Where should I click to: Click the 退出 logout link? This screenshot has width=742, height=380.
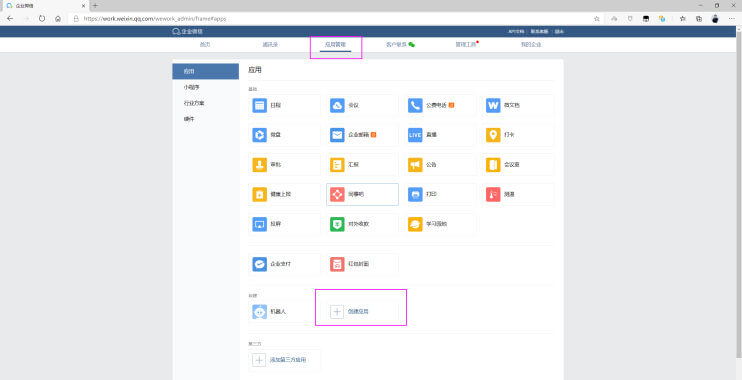click(559, 32)
